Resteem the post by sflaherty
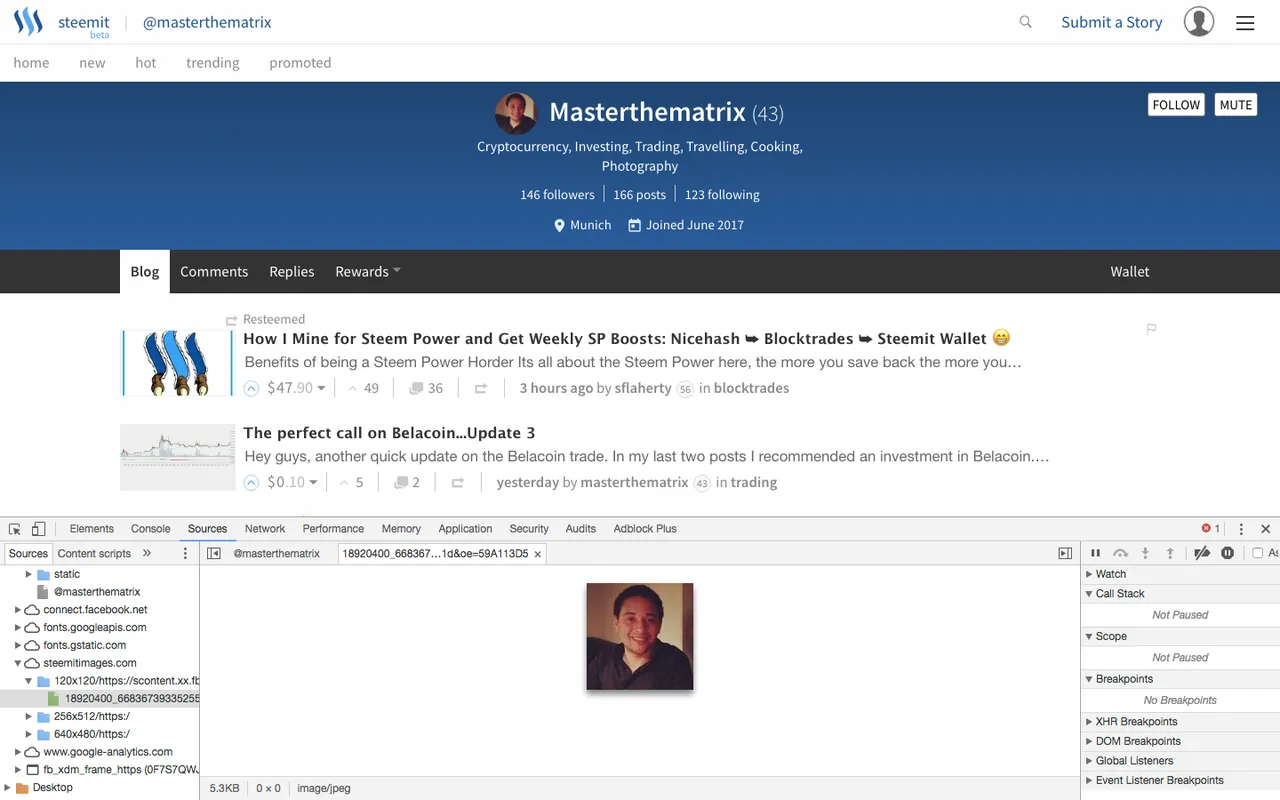 (x=481, y=388)
